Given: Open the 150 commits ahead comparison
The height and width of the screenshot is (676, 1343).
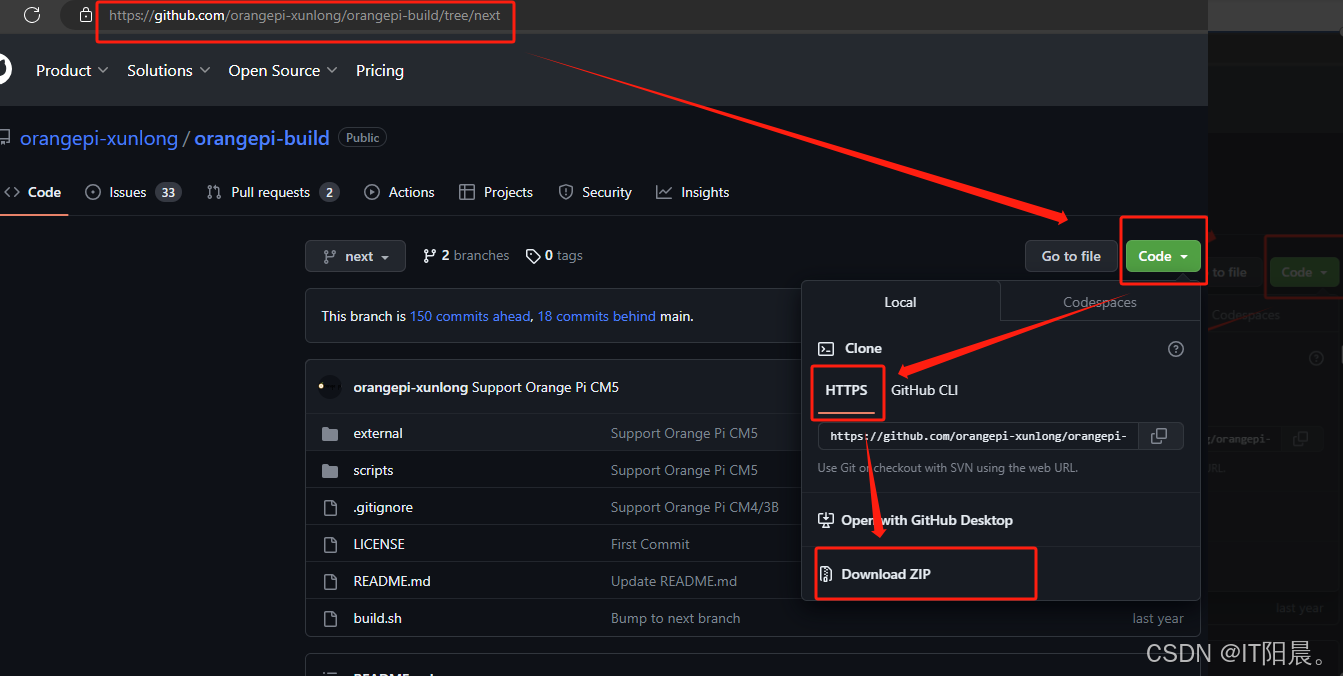Looking at the screenshot, I should coord(470,316).
